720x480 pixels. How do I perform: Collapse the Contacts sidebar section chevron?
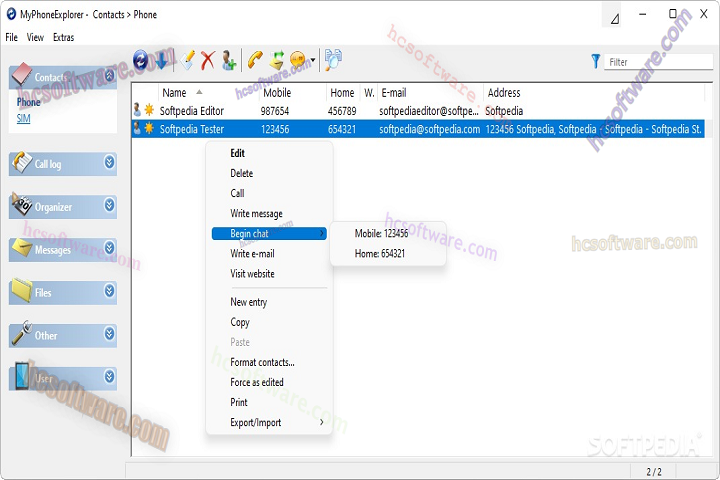pyautogui.click(x=109, y=75)
